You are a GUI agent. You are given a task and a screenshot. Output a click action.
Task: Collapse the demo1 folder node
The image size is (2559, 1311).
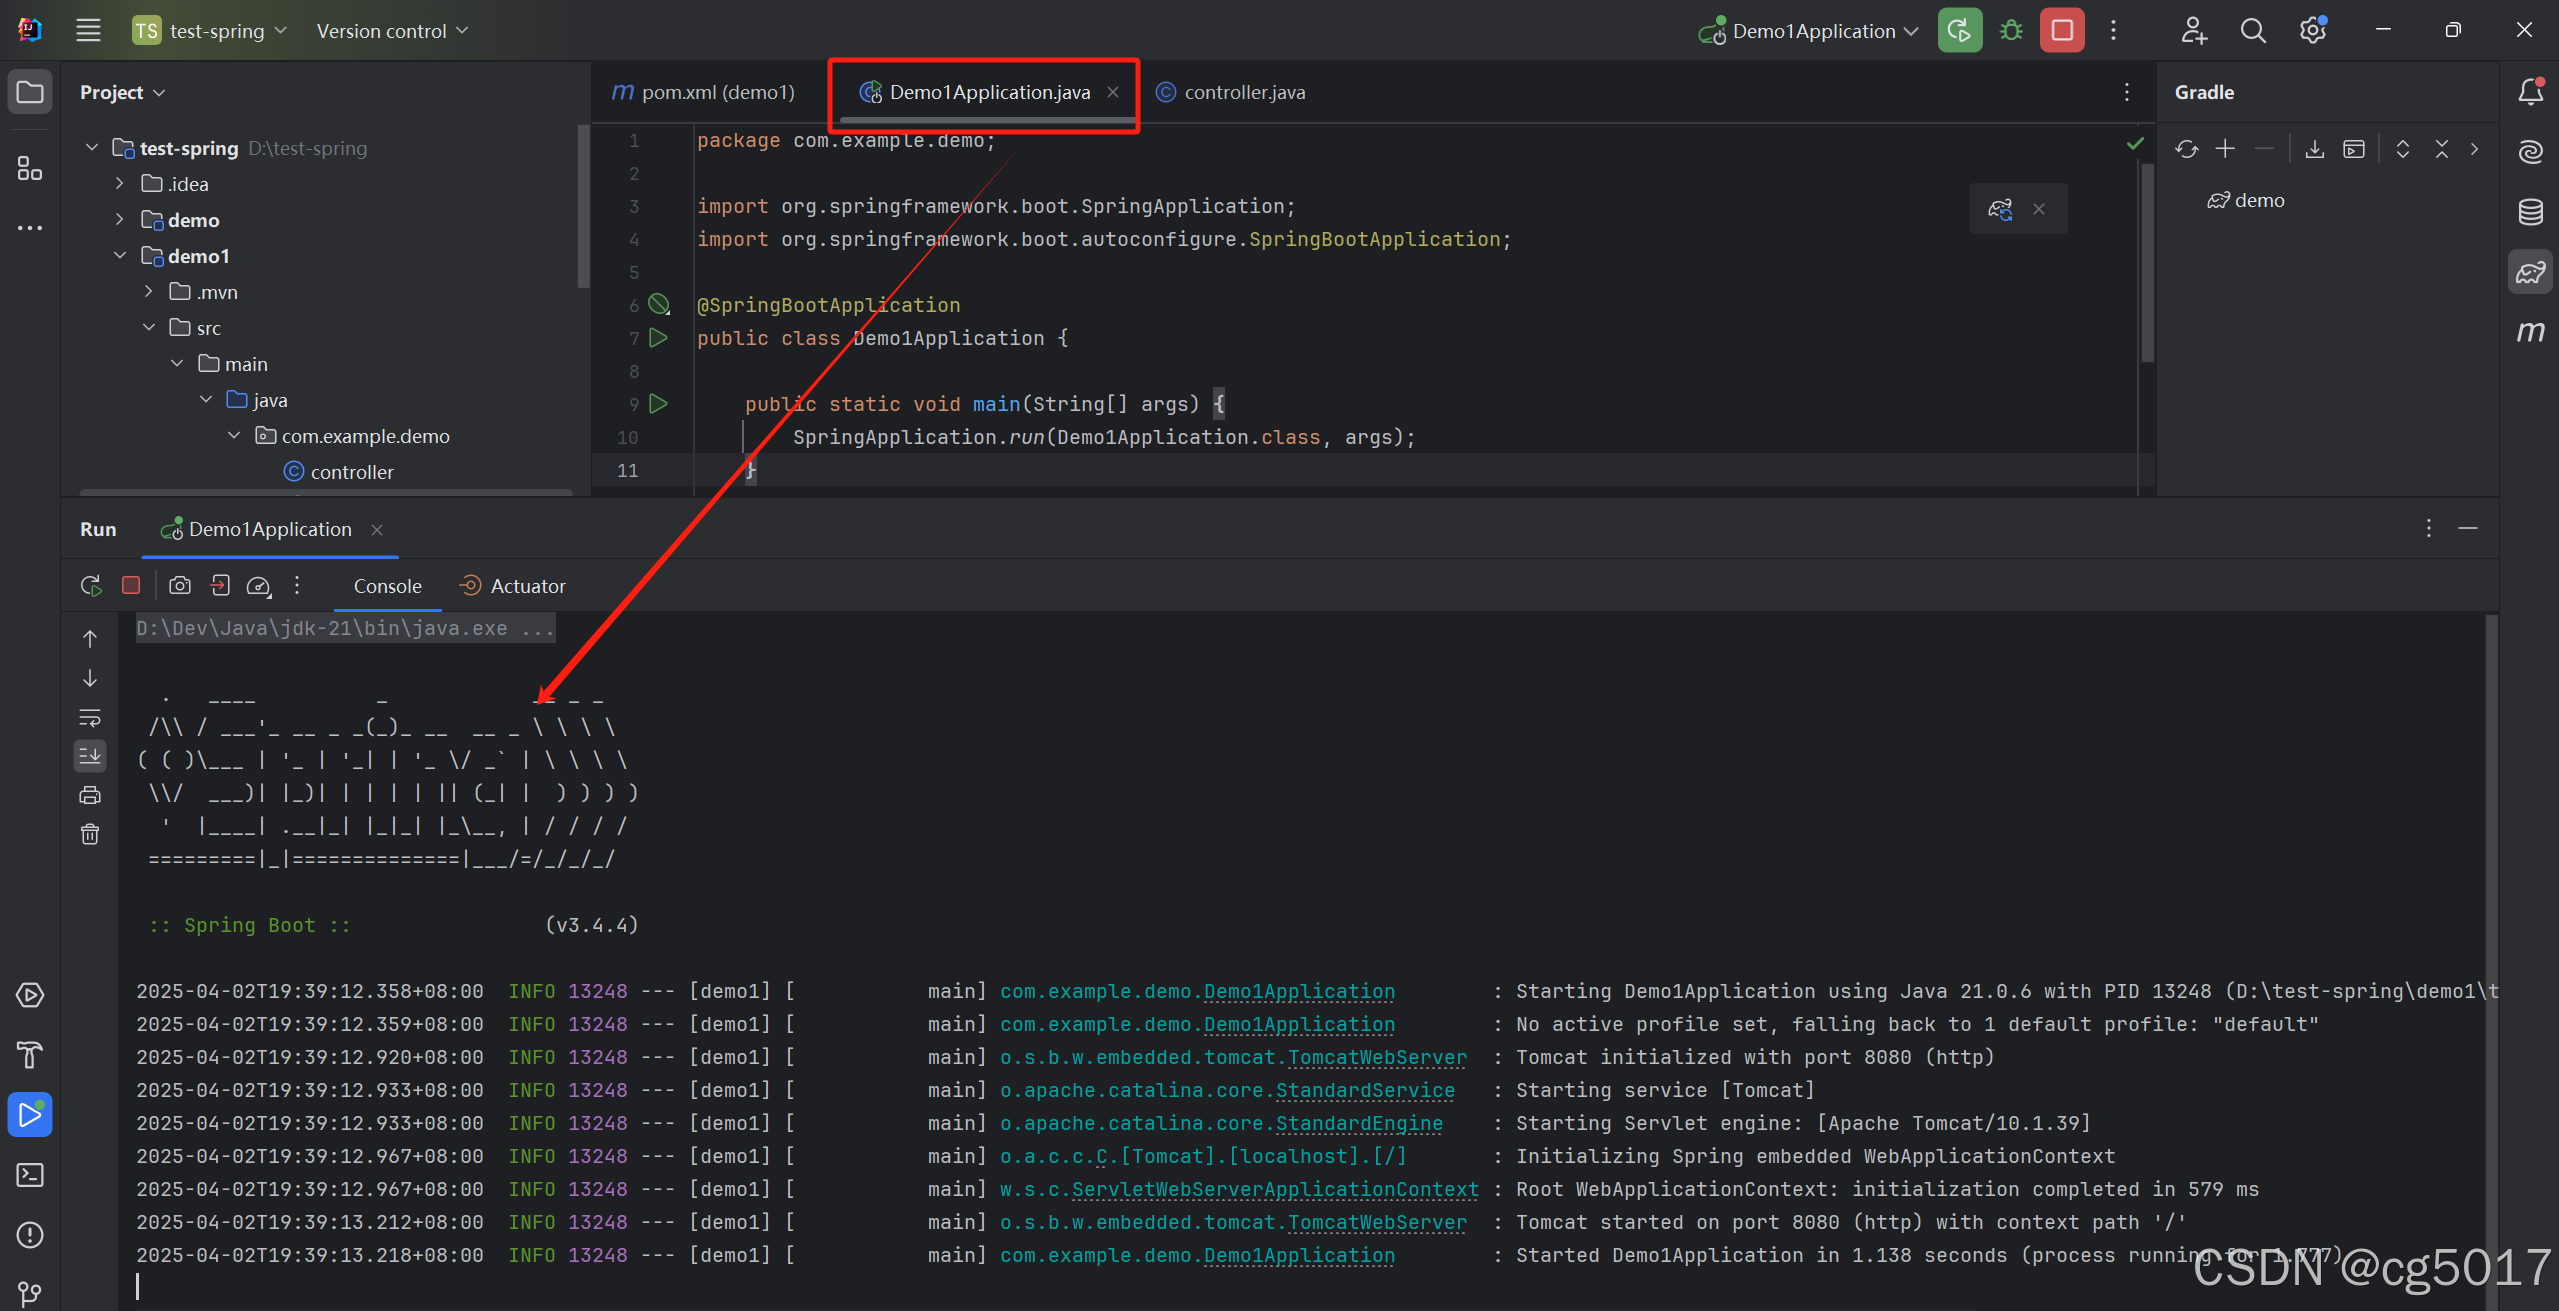[120, 256]
